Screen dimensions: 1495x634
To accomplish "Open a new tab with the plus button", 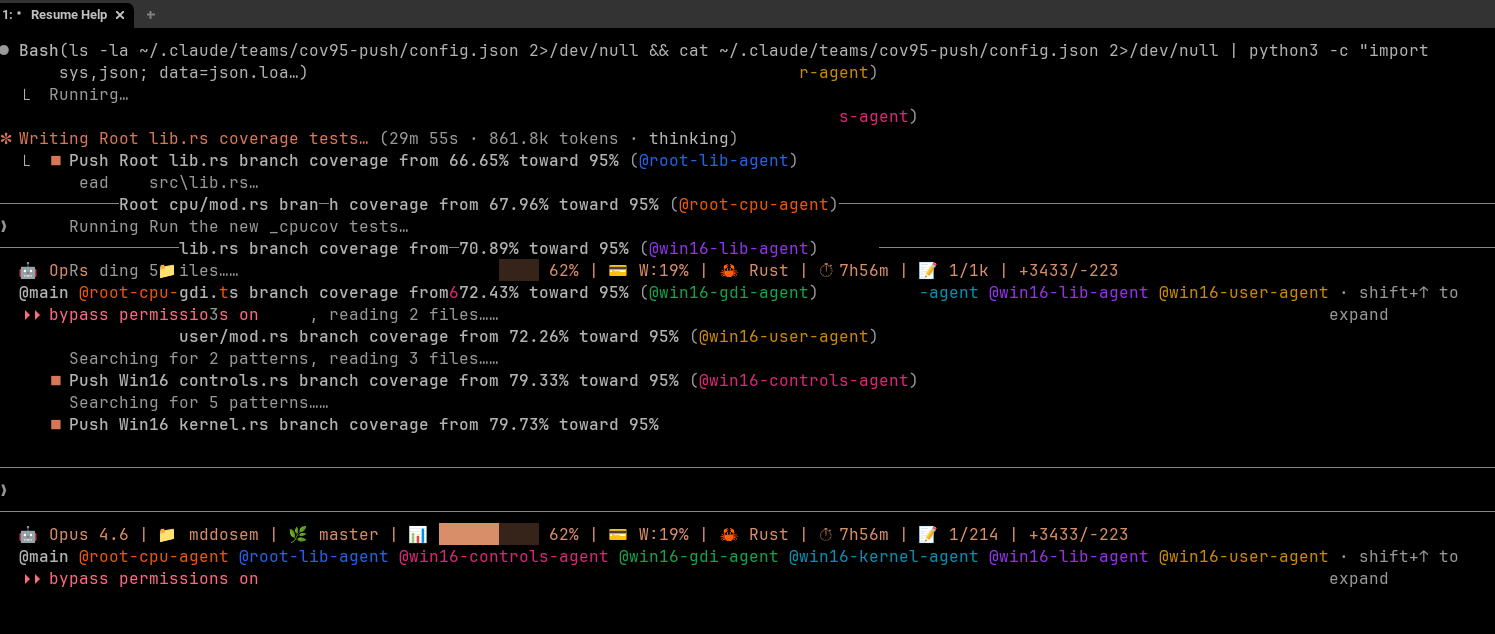I will 150,15.
